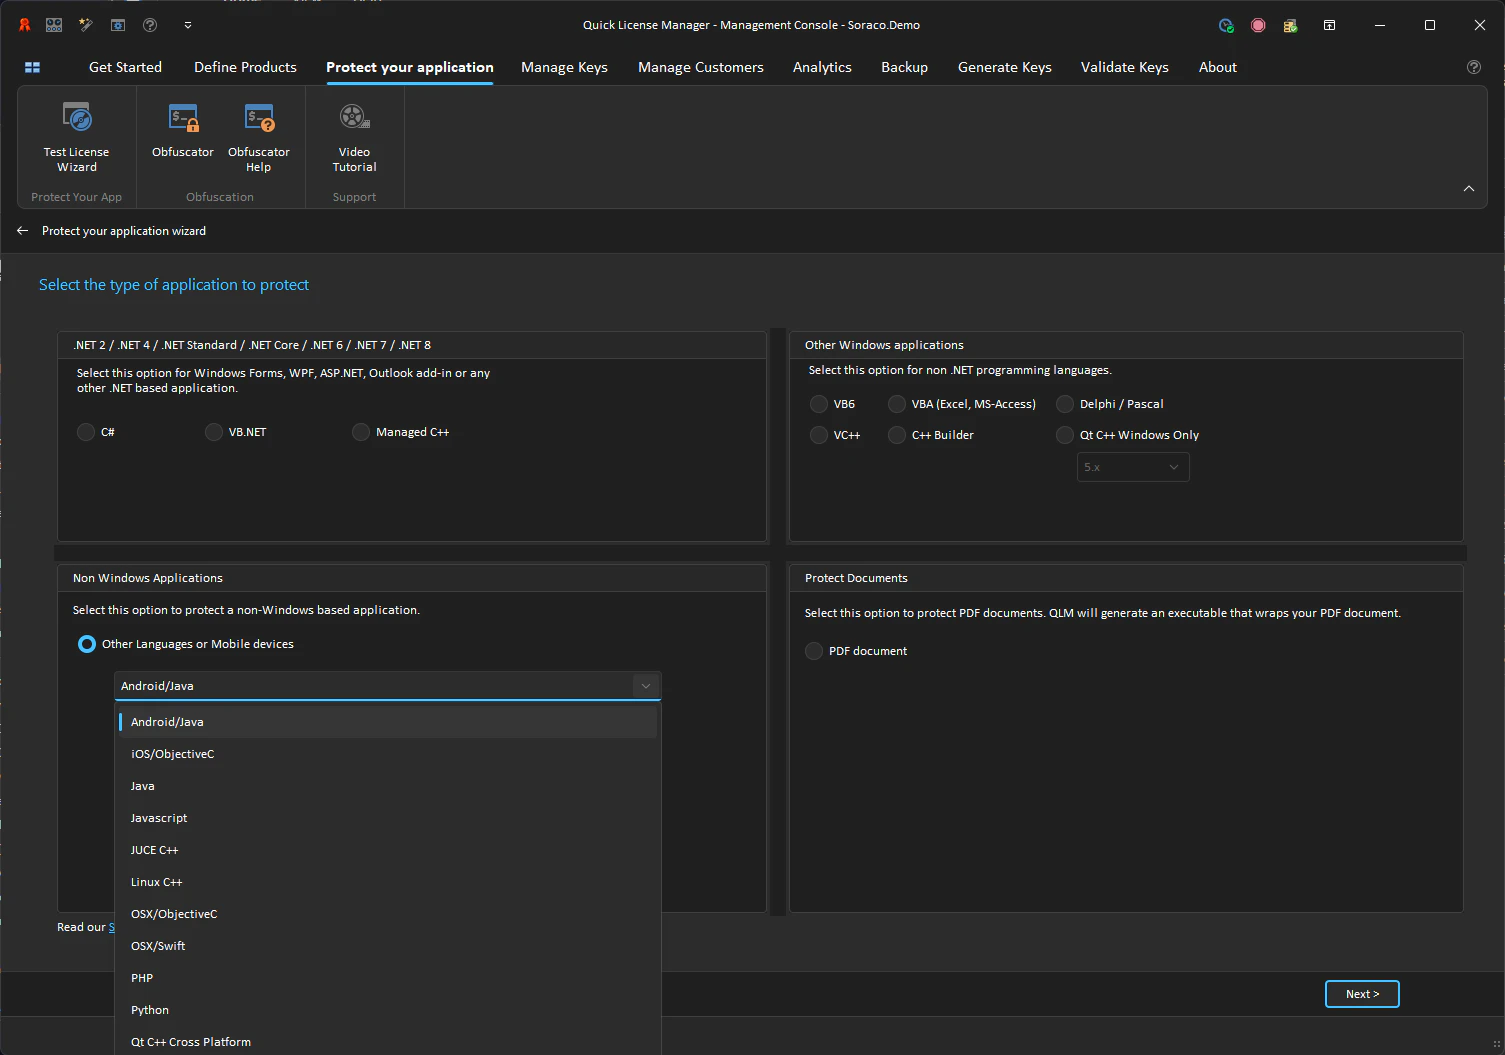Select the C# radio button
Screen dimensions: 1505x1055
(86, 431)
